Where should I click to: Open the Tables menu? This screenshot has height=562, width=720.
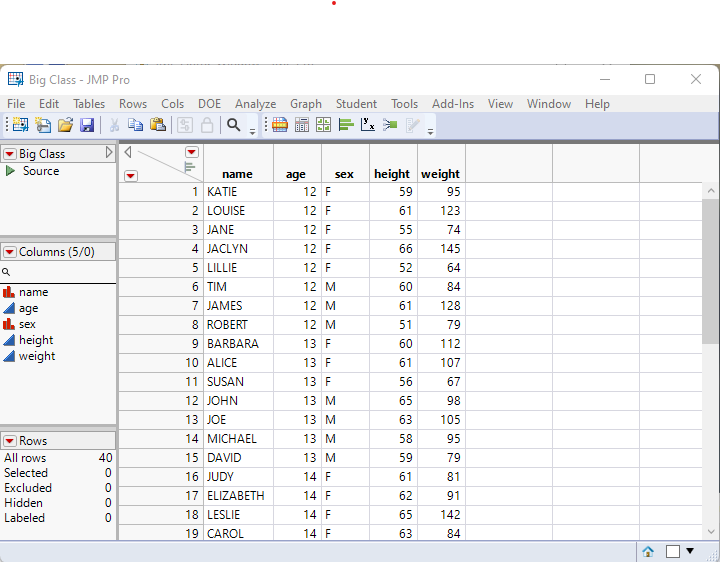coord(89,104)
